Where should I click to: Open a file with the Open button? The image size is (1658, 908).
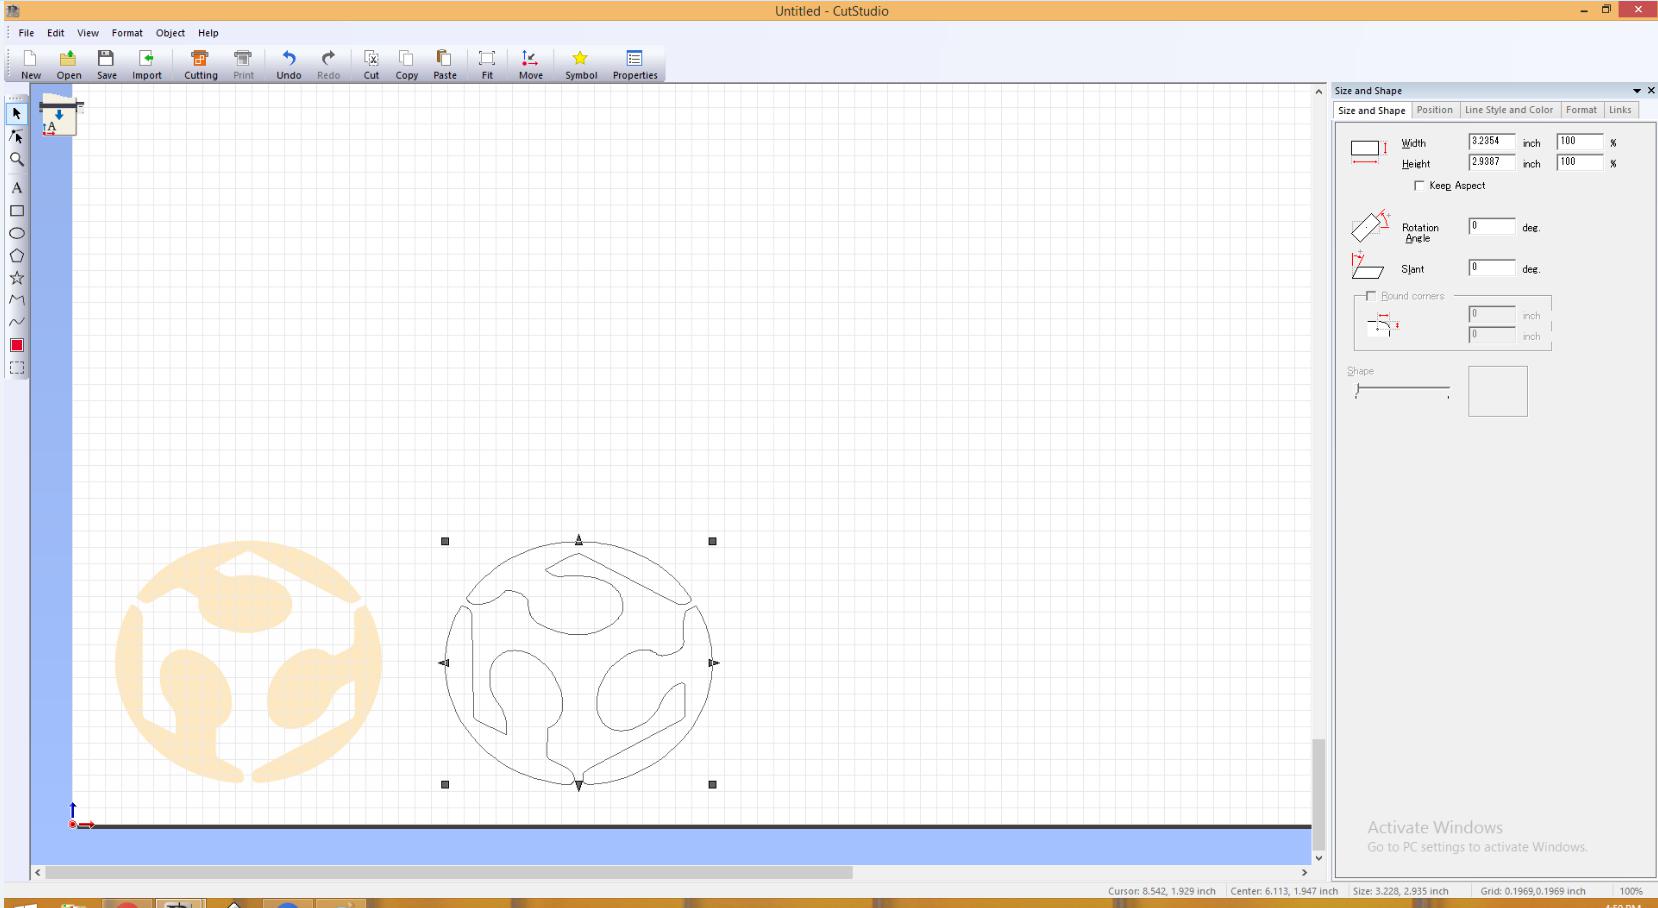pos(69,64)
